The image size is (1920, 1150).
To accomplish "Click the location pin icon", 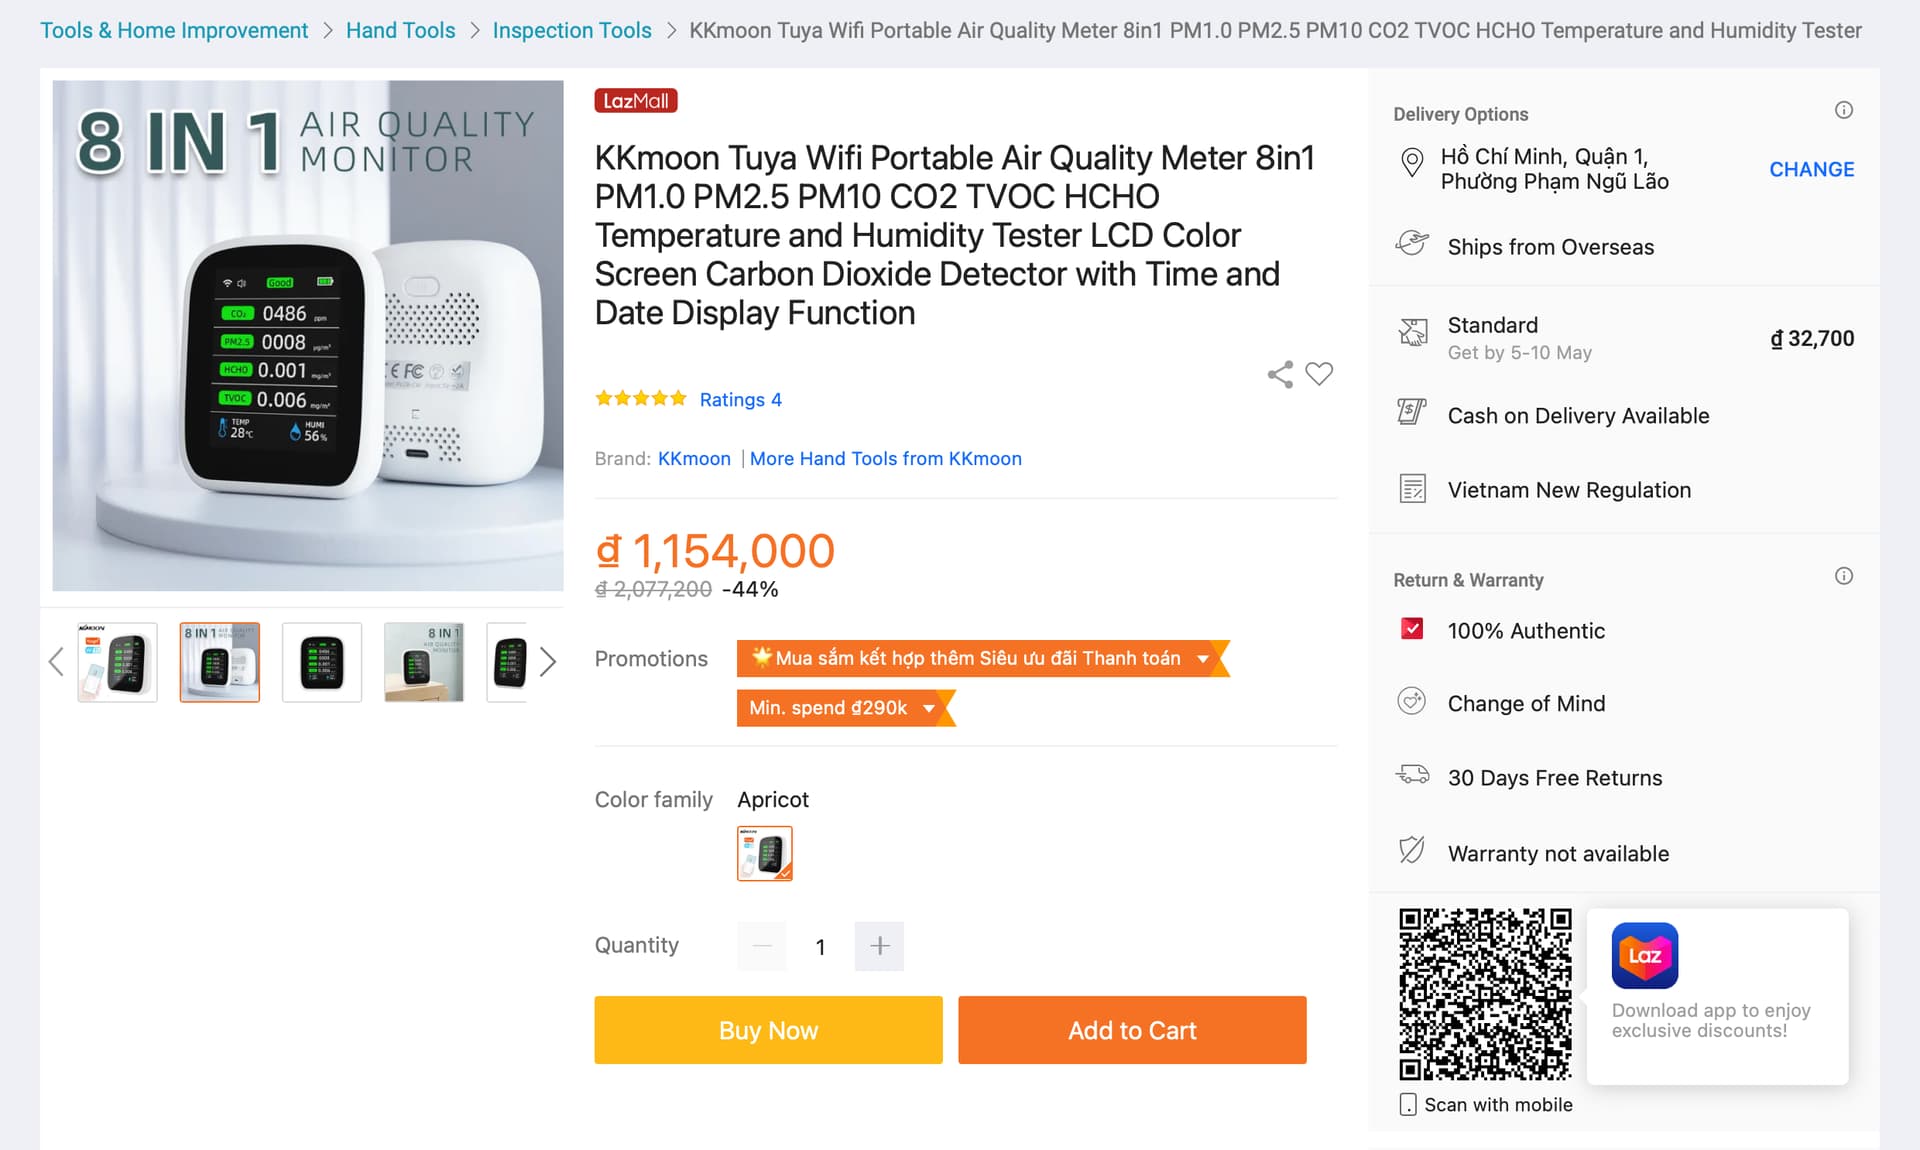I will pos(1412,163).
